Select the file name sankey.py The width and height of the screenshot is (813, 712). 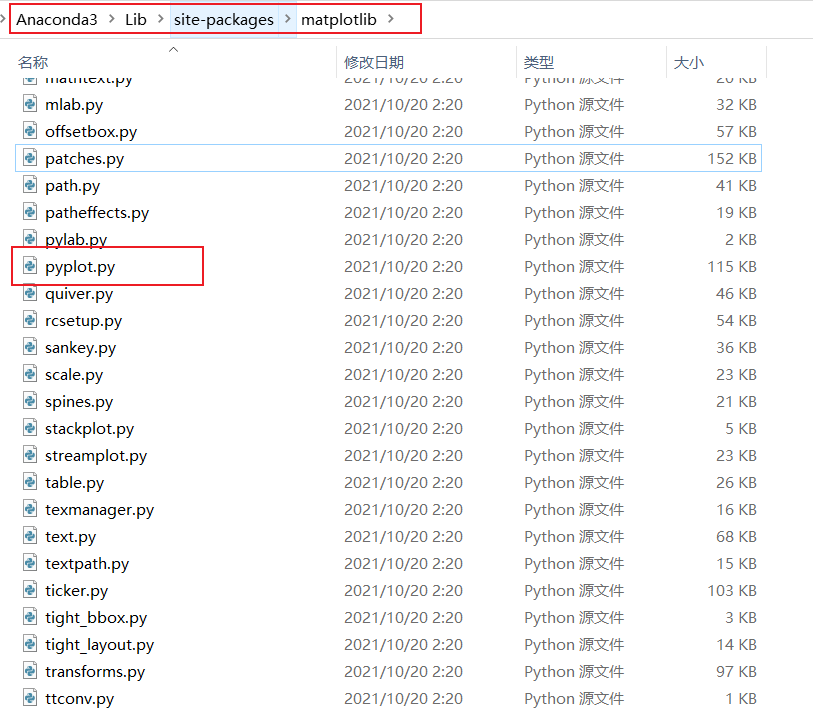tap(80, 348)
